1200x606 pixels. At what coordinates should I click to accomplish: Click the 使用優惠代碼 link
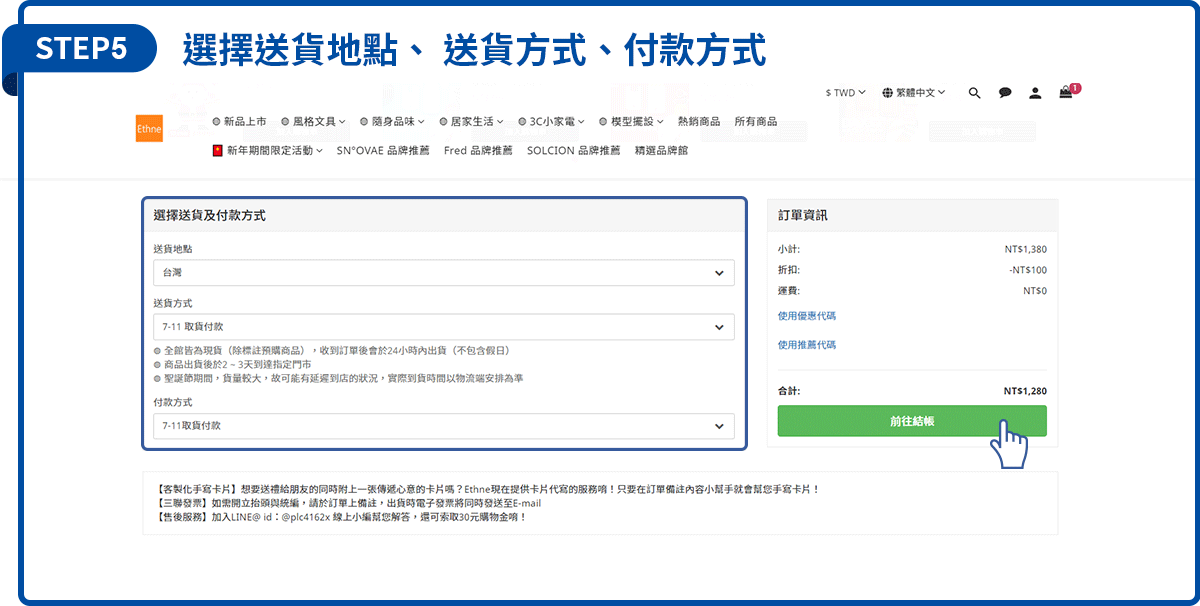click(806, 316)
